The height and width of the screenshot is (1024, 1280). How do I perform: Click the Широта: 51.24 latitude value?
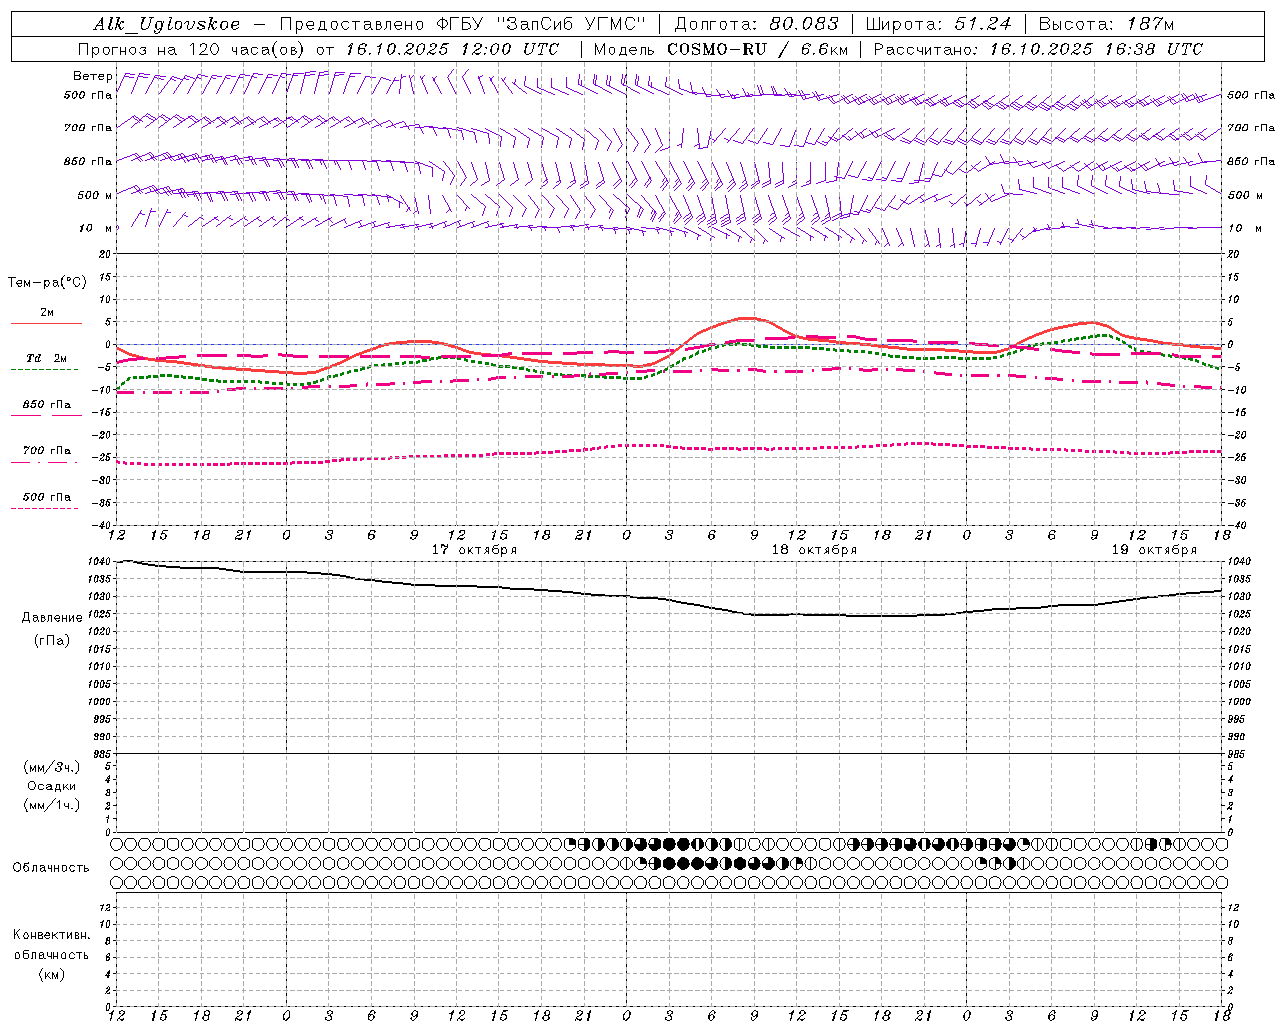point(938,24)
